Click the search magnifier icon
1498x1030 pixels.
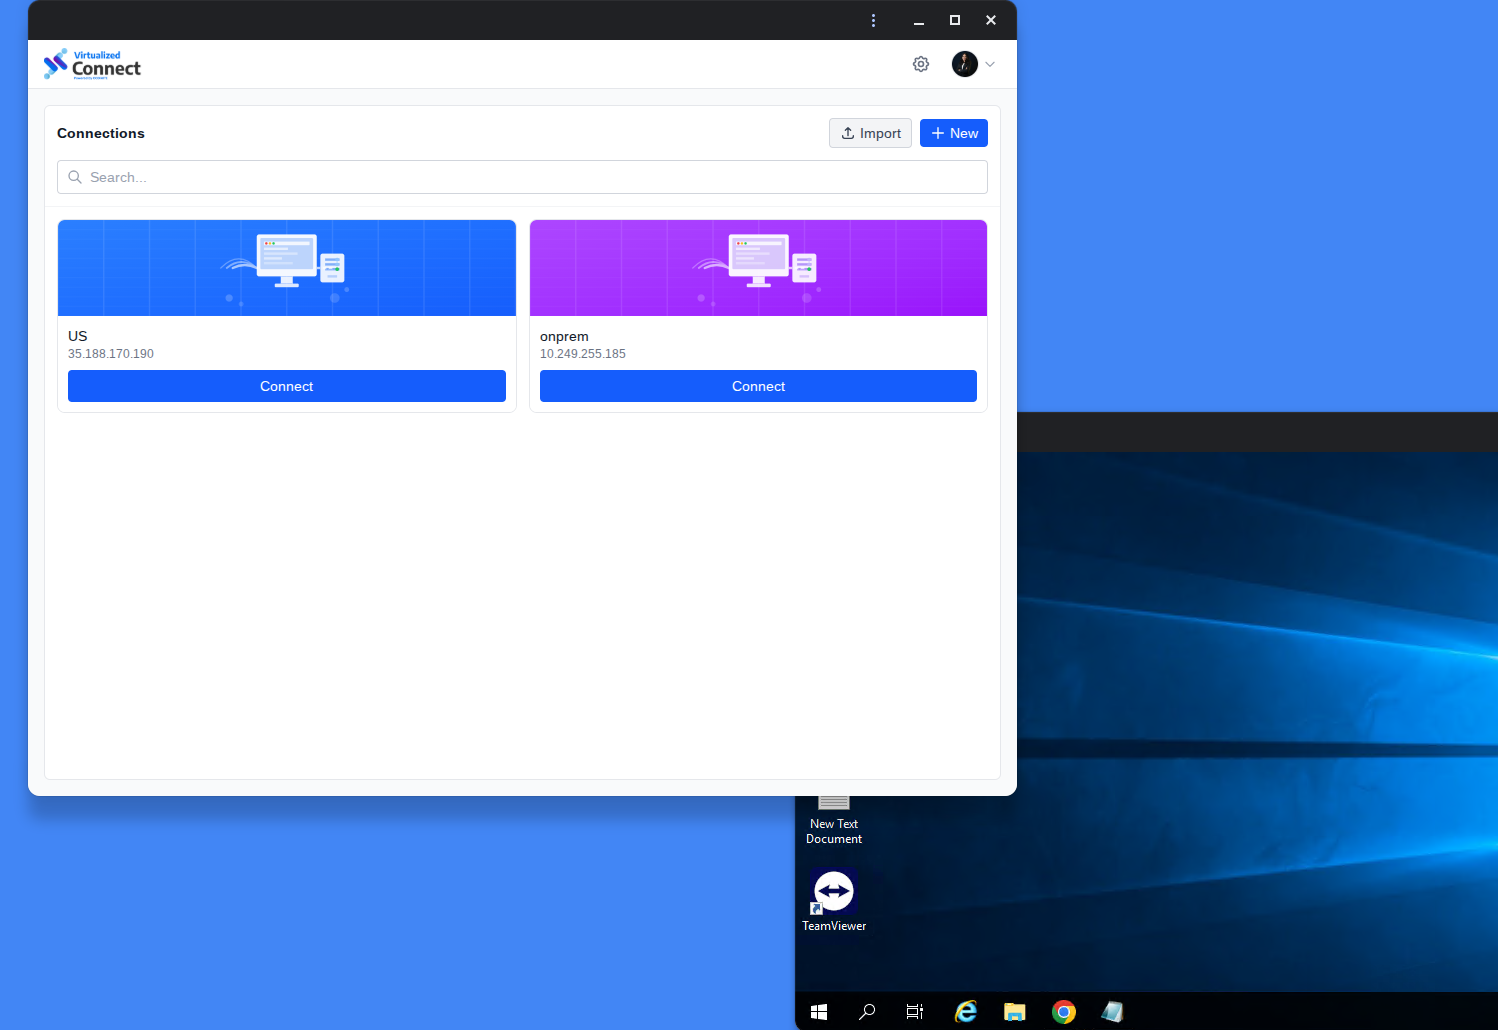tap(75, 177)
